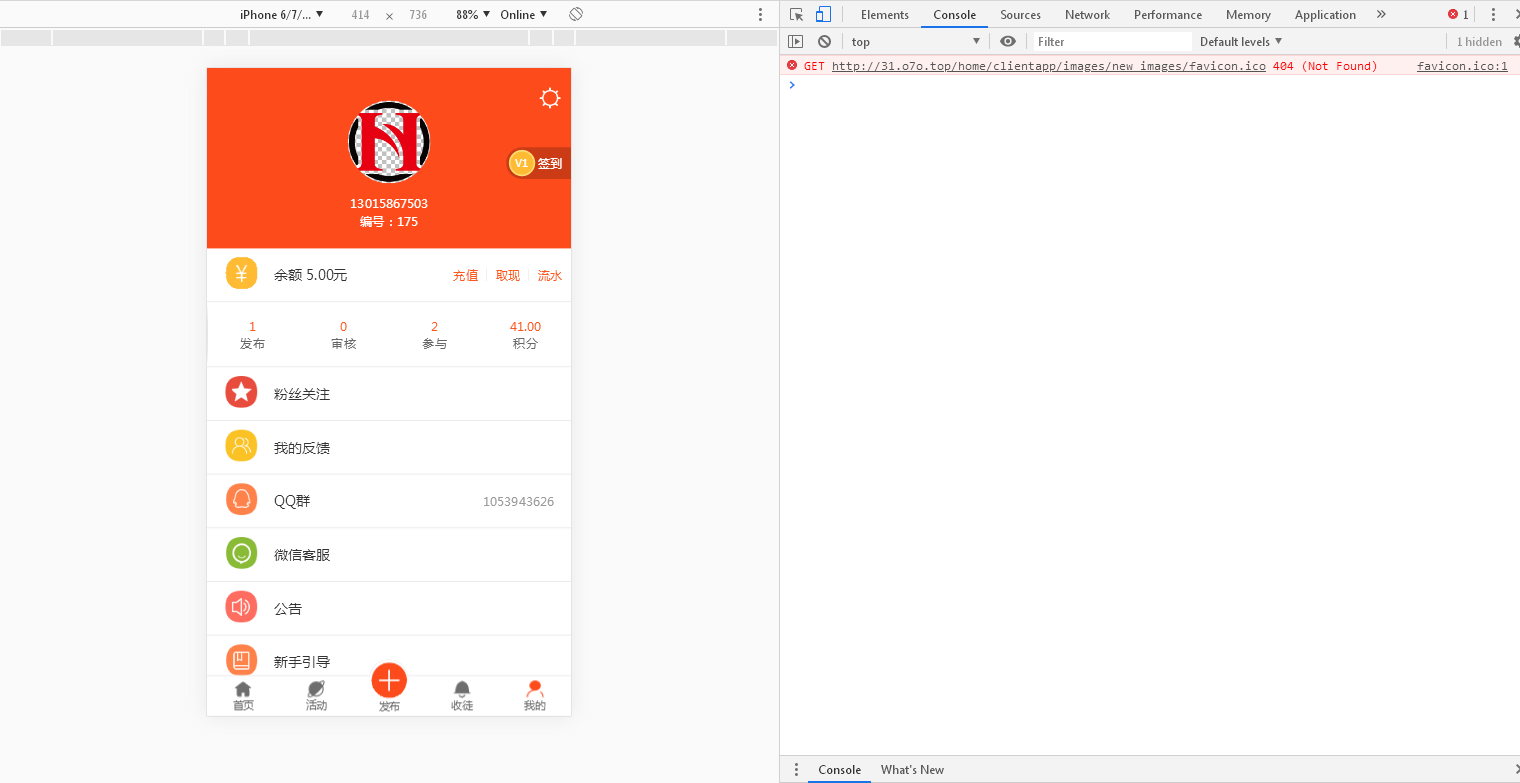Open settings via the gear icon
Screen dimensions: 1520x783
coord(550,98)
